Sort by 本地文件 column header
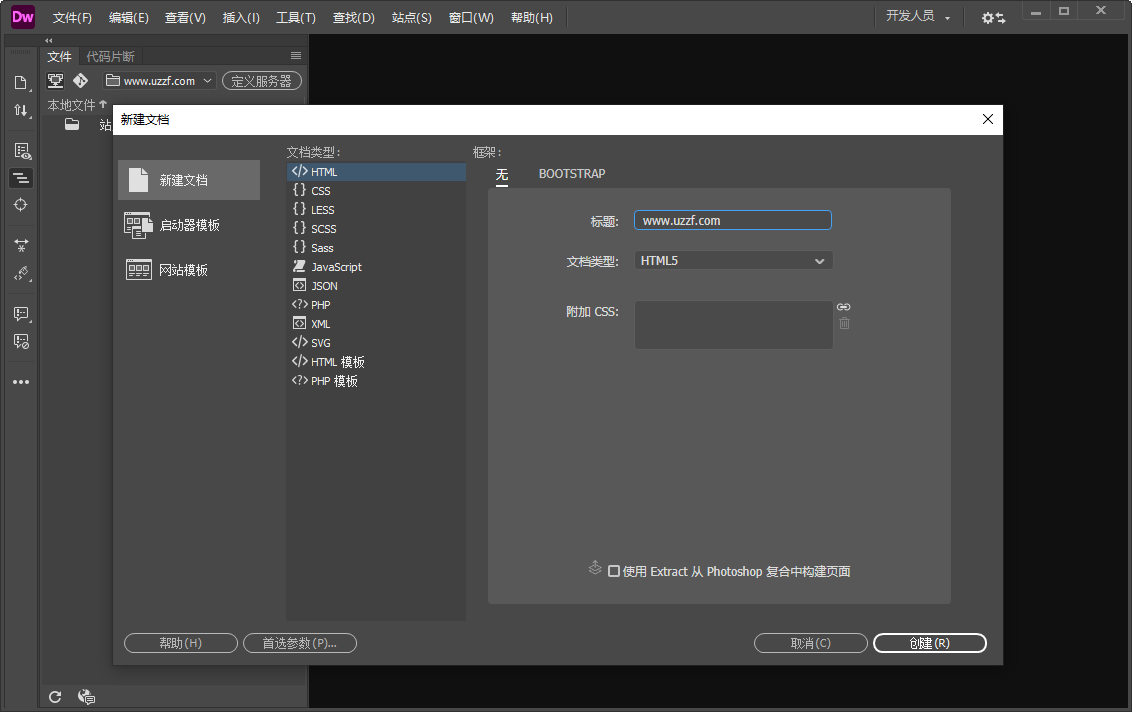 (77, 105)
